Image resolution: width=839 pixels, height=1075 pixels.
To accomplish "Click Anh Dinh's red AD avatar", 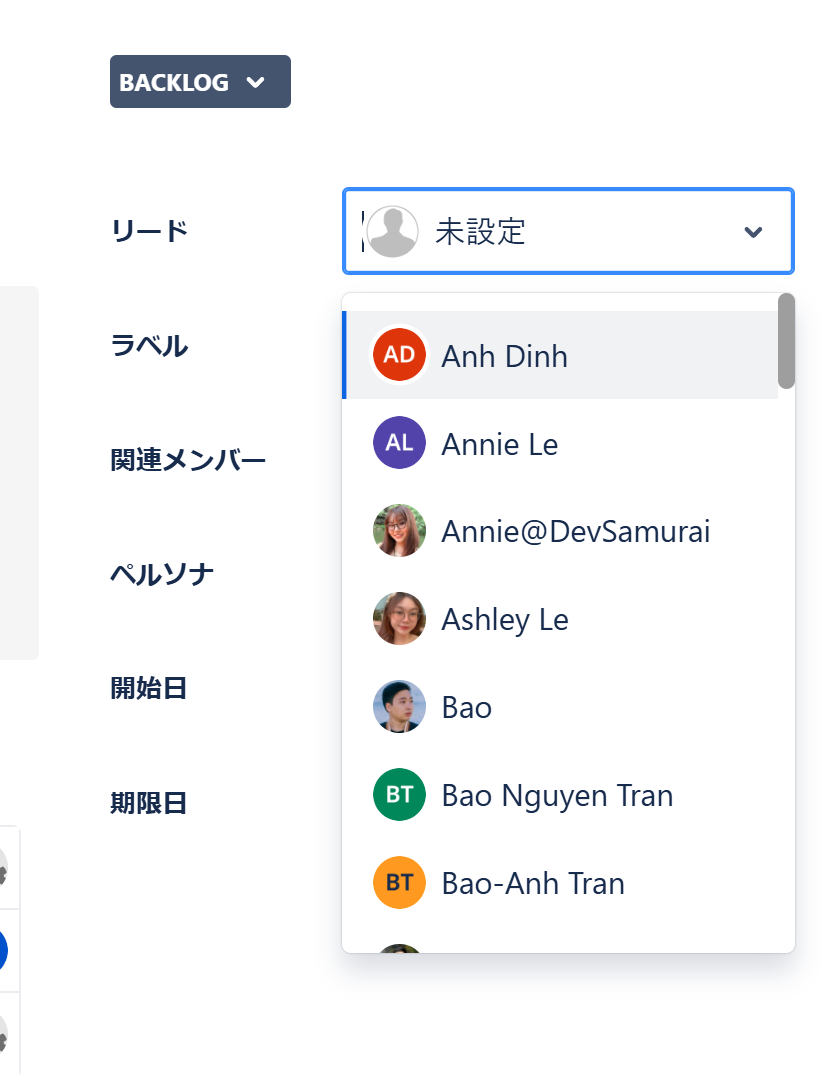I will 399,355.
